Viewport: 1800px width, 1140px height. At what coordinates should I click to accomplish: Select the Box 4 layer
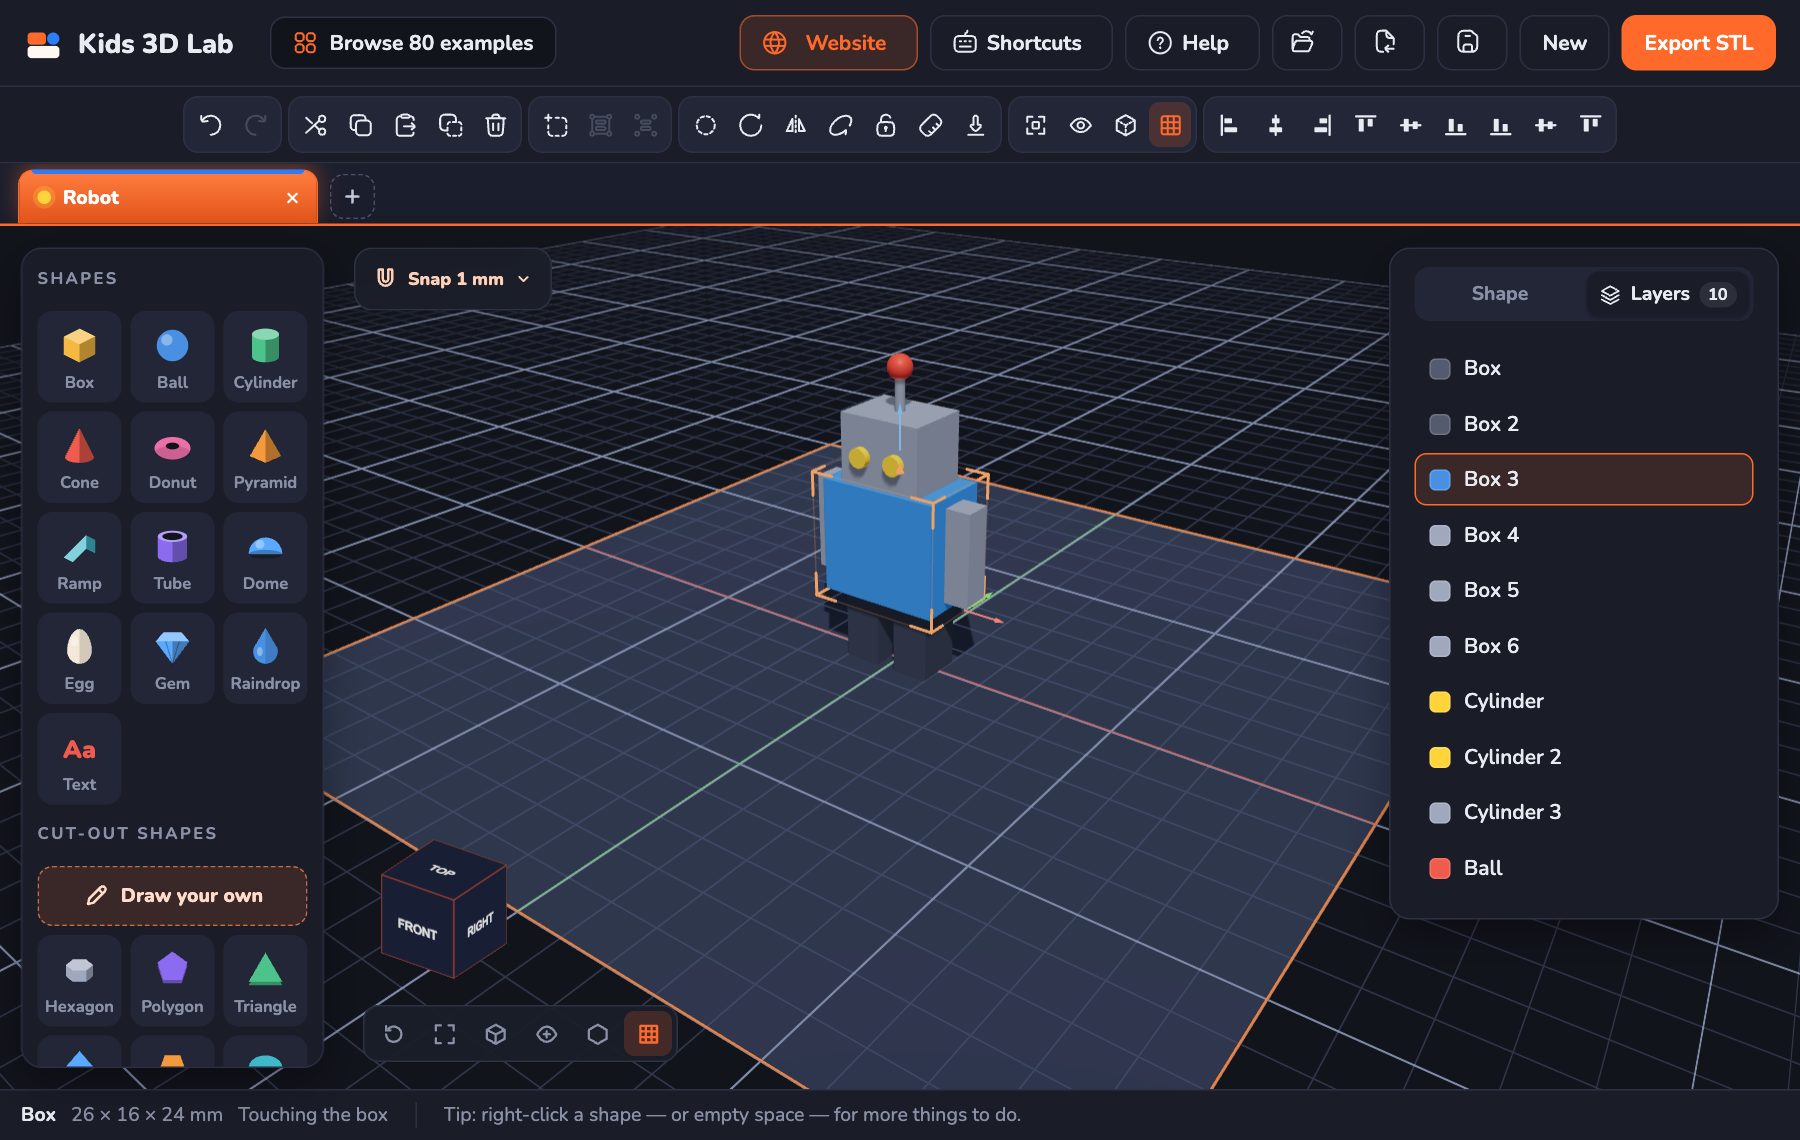tap(1584, 535)
